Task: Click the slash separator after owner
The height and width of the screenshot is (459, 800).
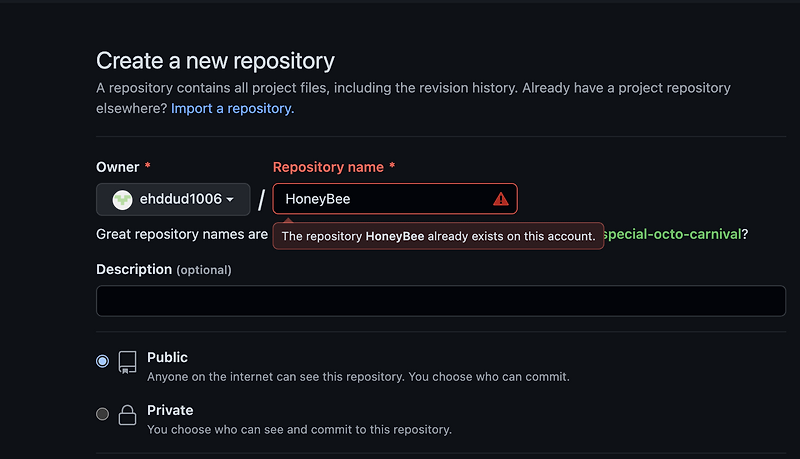Action: tap(261, 199)
